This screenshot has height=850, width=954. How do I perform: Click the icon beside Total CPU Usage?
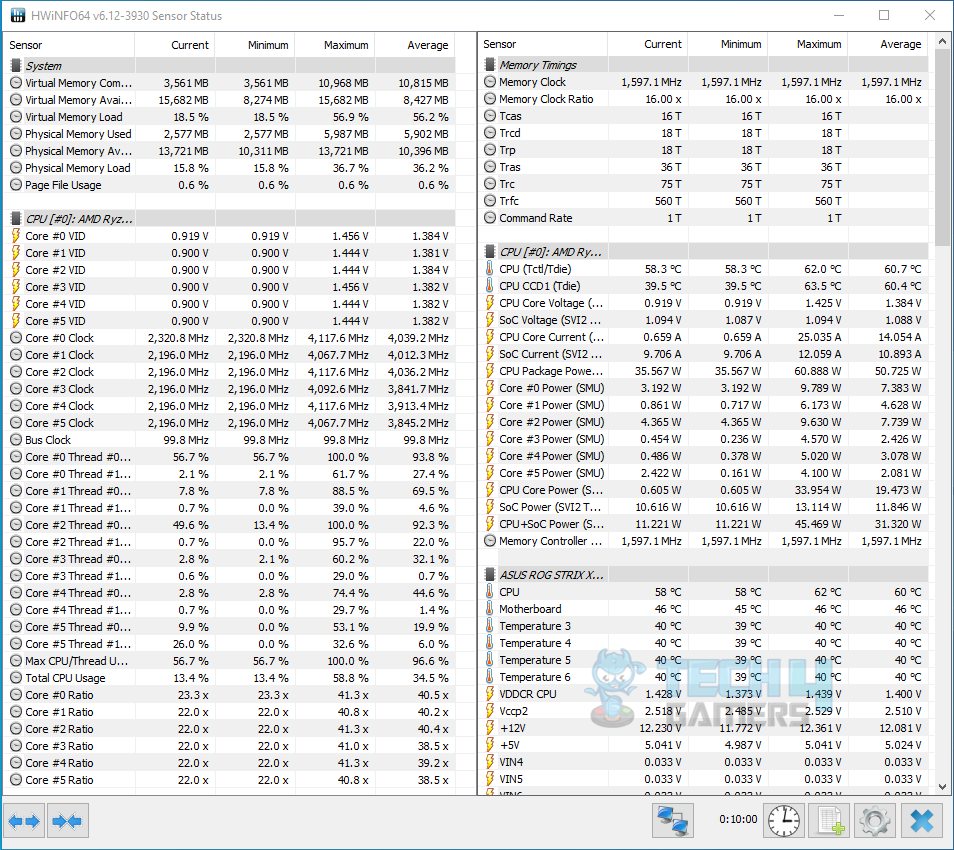pyautogui.click(x=16, y=677)
